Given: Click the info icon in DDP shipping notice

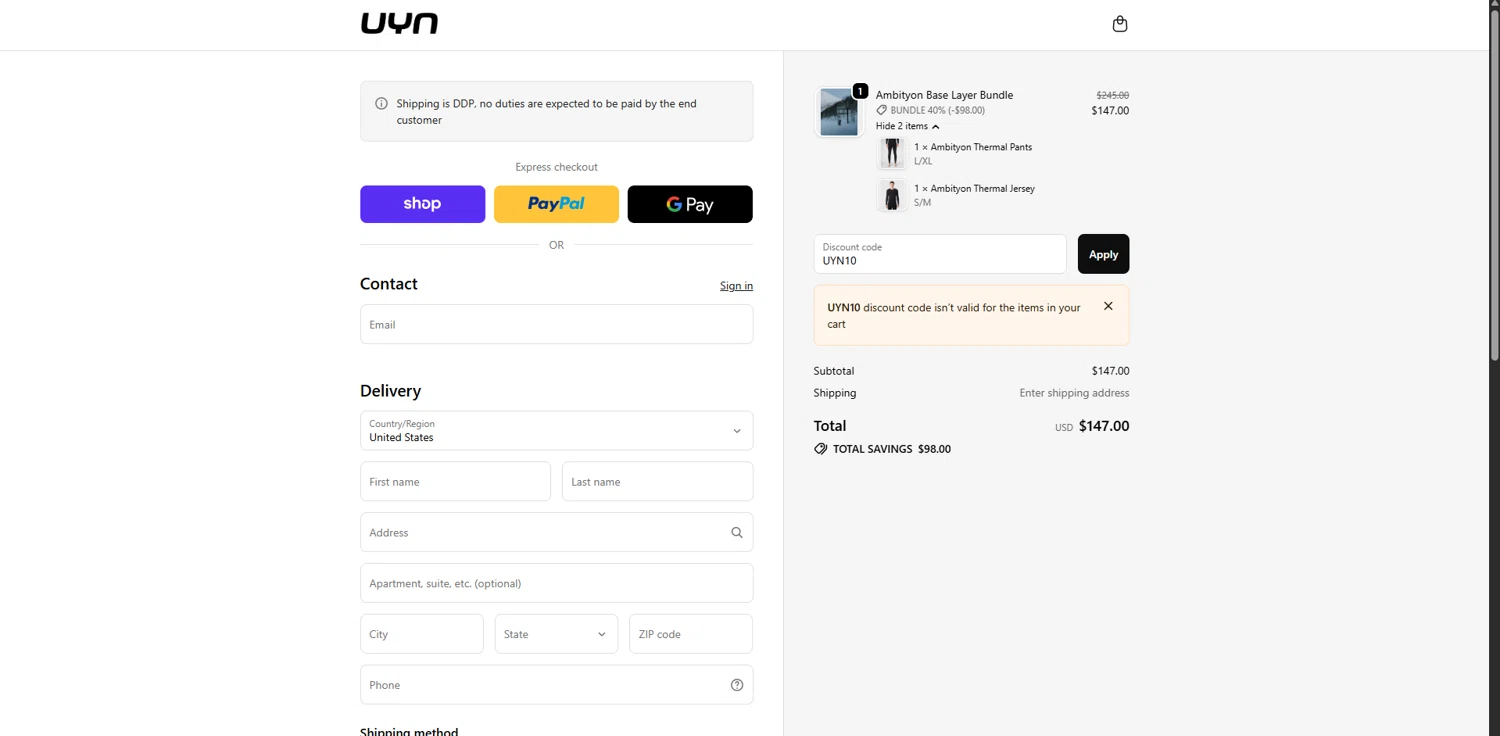Looking at the screenshot, I should coord(381,103).
